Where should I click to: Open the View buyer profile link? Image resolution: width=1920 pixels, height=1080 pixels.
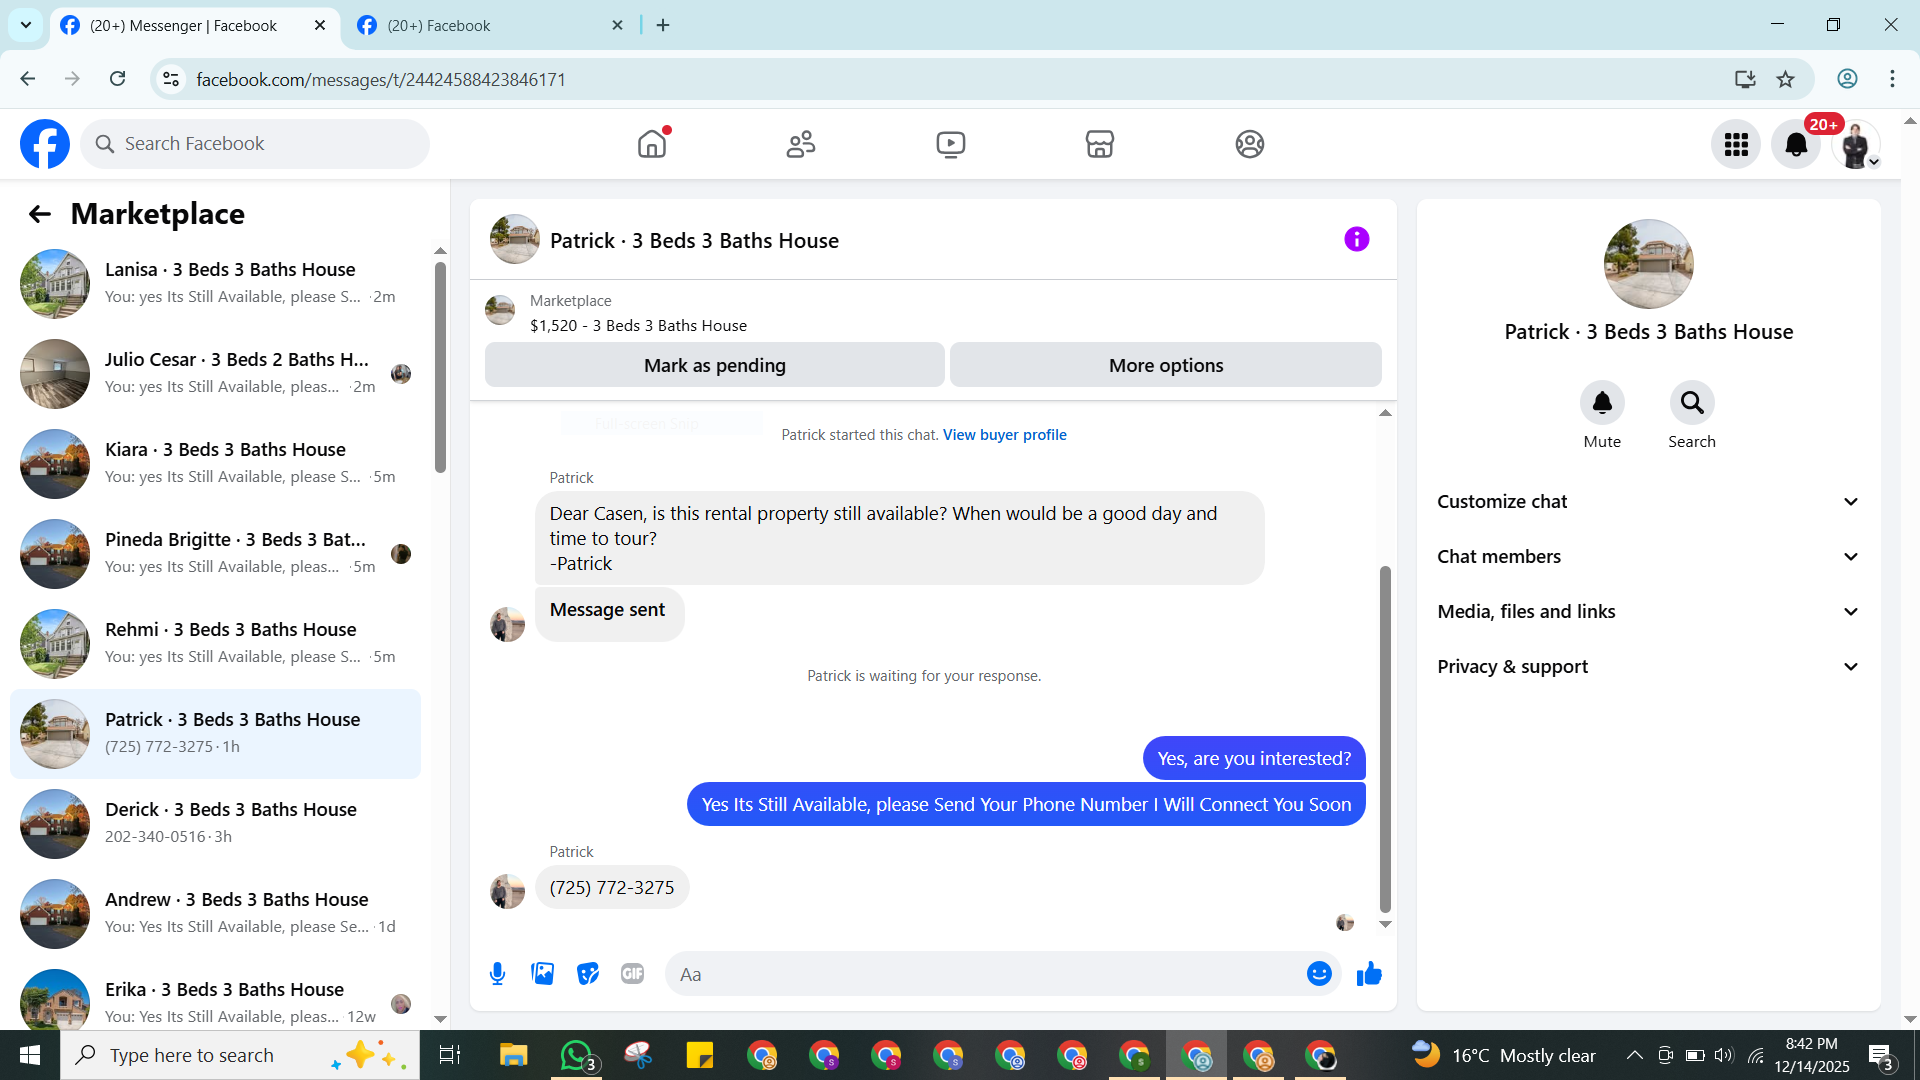pos(1004,435)
